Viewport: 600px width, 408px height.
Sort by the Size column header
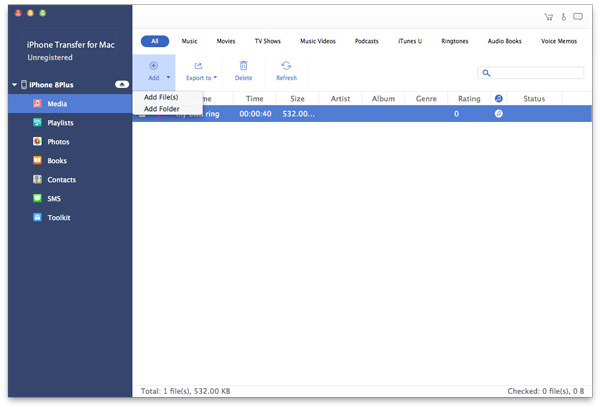[x=297, y=99]
